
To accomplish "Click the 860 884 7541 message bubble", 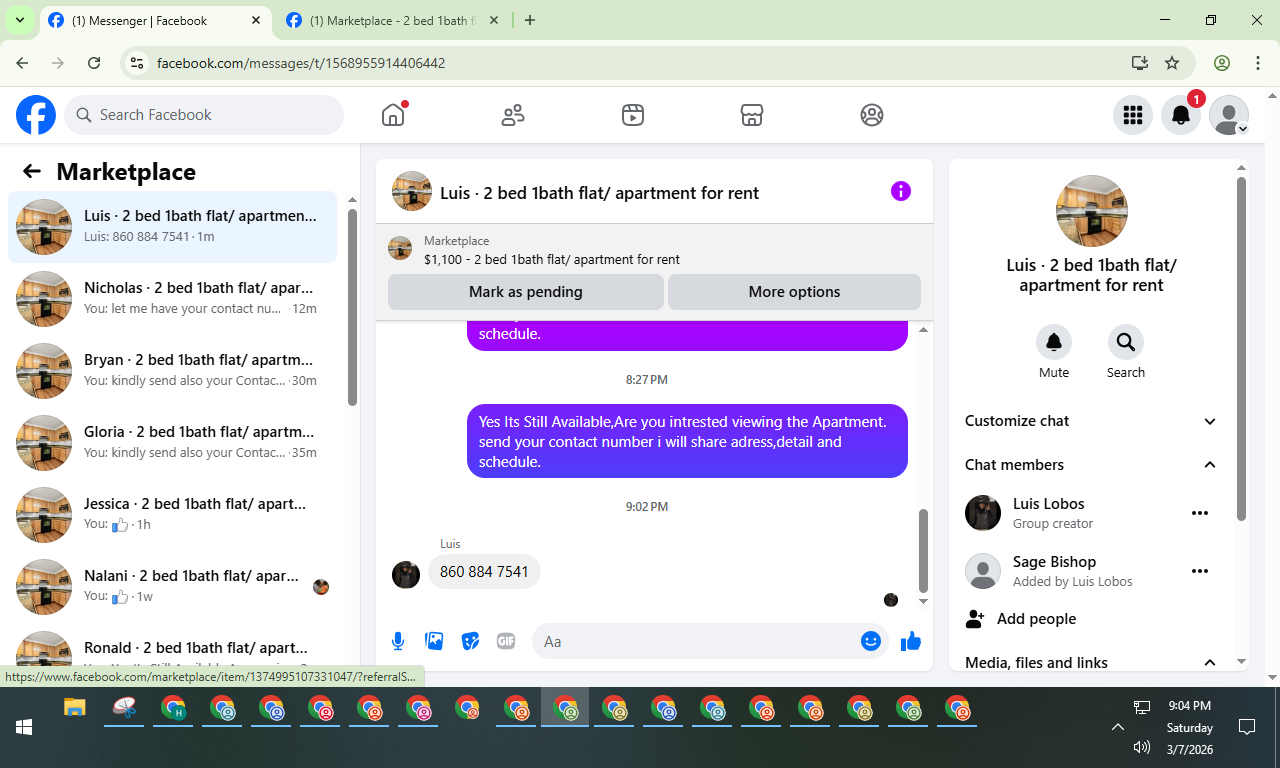I will click(x=484, y=572).
